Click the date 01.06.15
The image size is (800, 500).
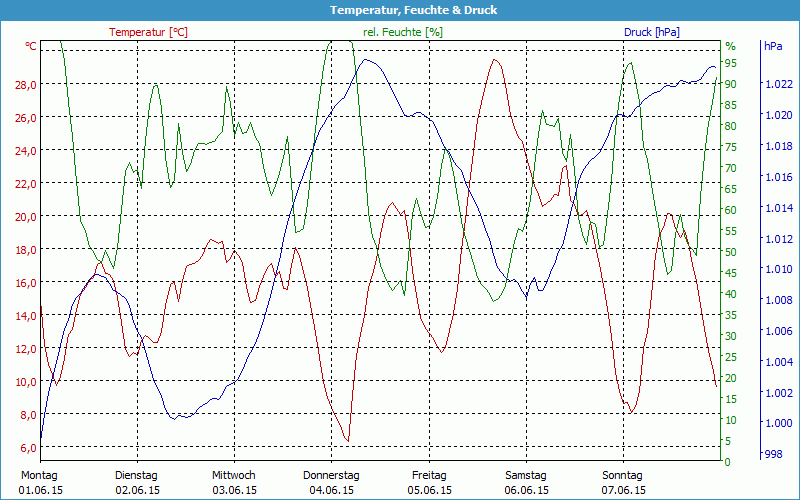coord(41,491)
